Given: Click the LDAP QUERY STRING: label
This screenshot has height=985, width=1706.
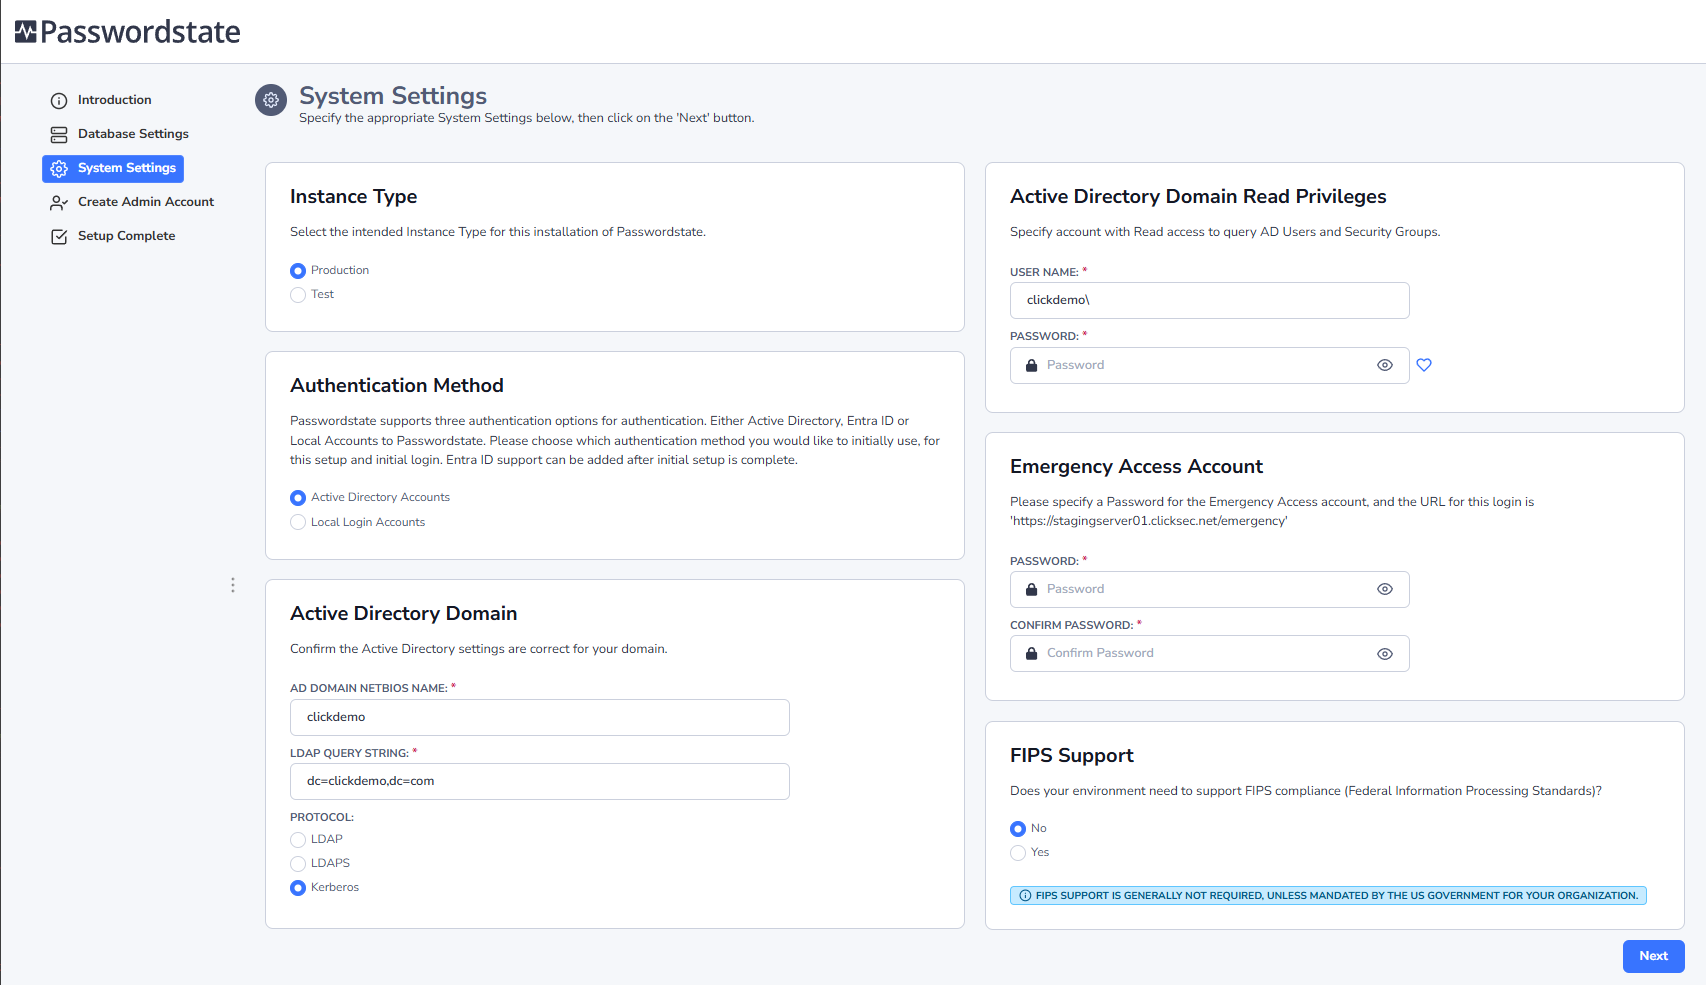Looking at the screenshot, I should point(349,754).
